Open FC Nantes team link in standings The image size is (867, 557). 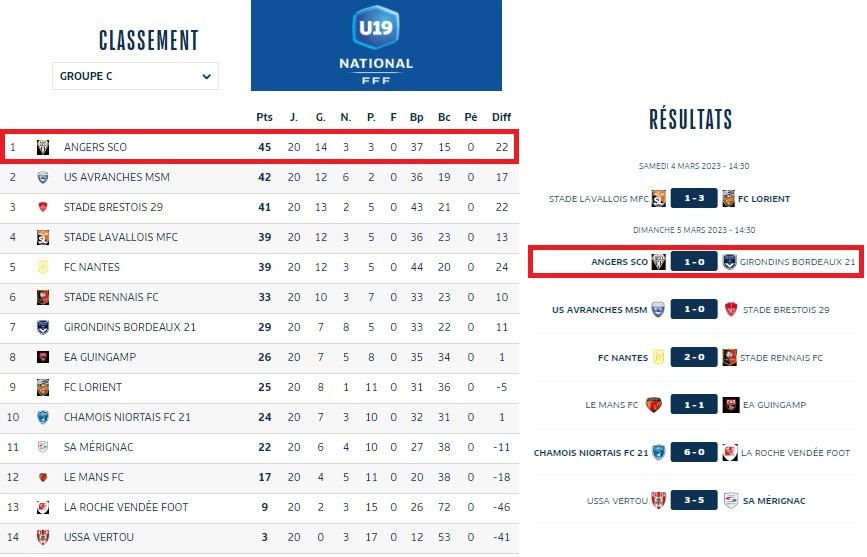[x=93, y=267]
